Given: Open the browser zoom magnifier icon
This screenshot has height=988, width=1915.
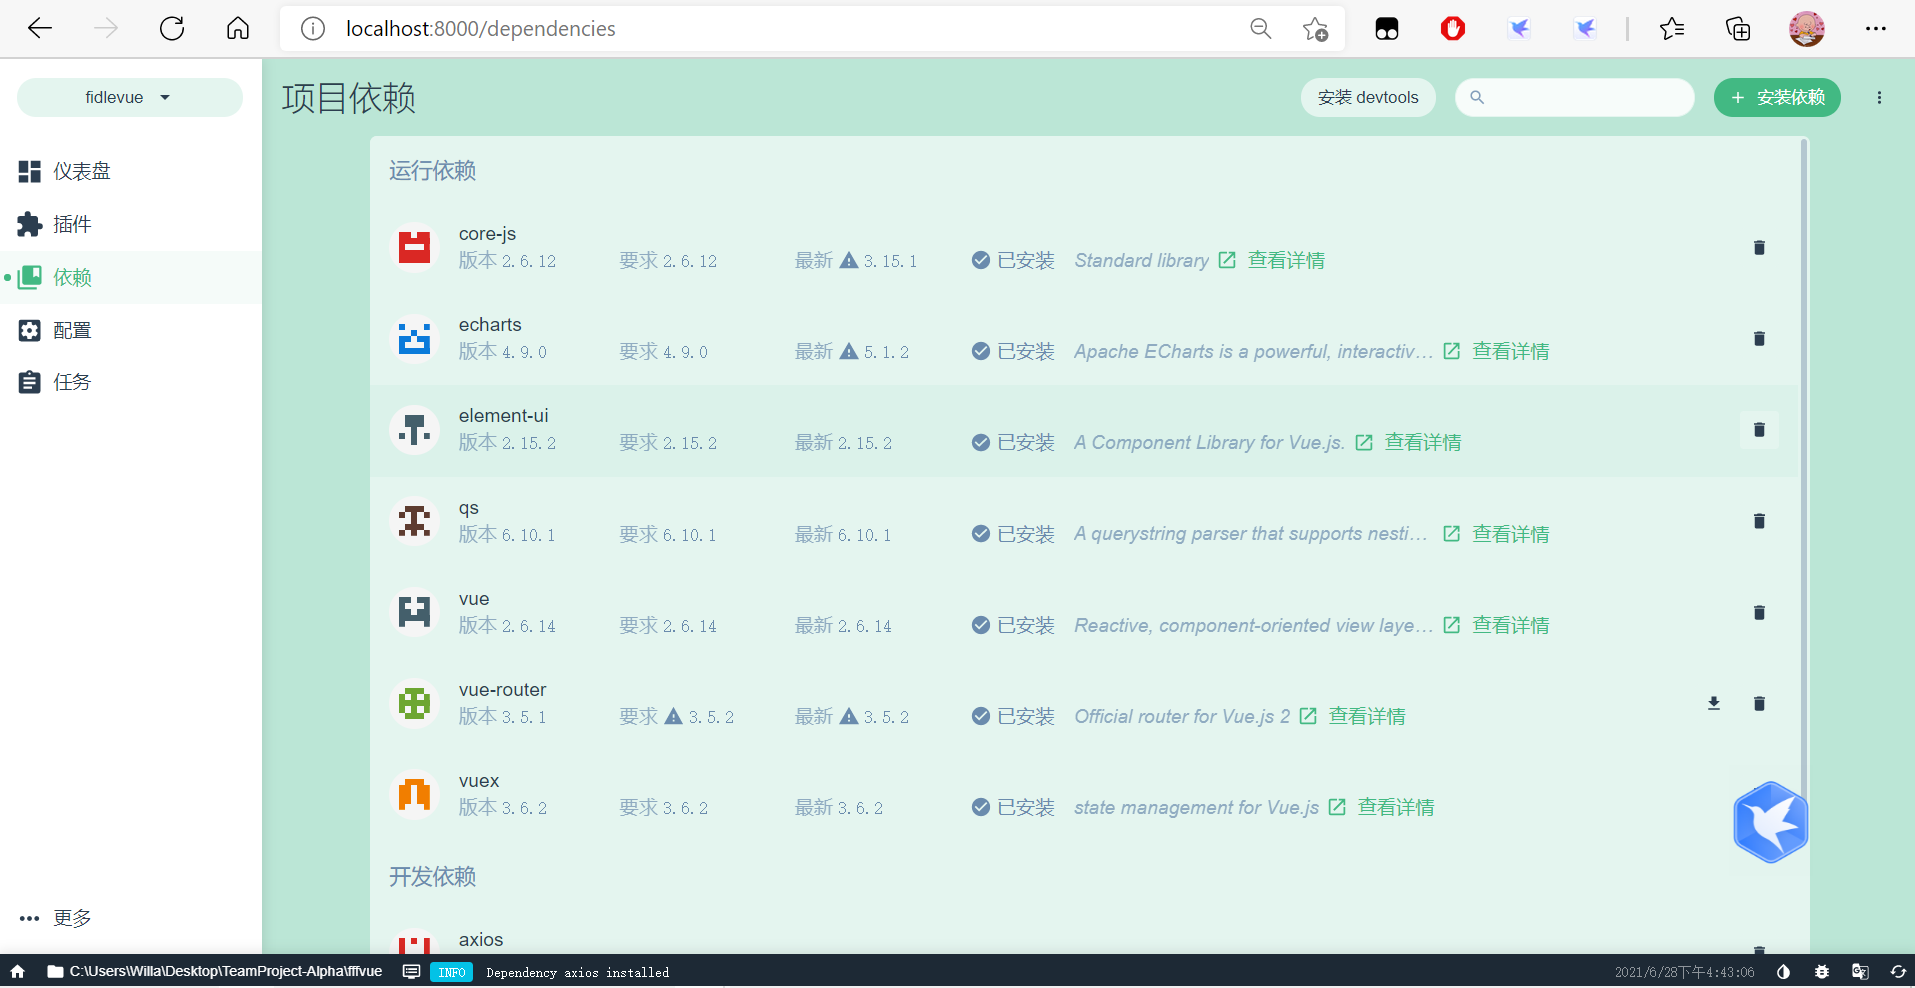Looking at the screenshot, I should pos(1261,29).
